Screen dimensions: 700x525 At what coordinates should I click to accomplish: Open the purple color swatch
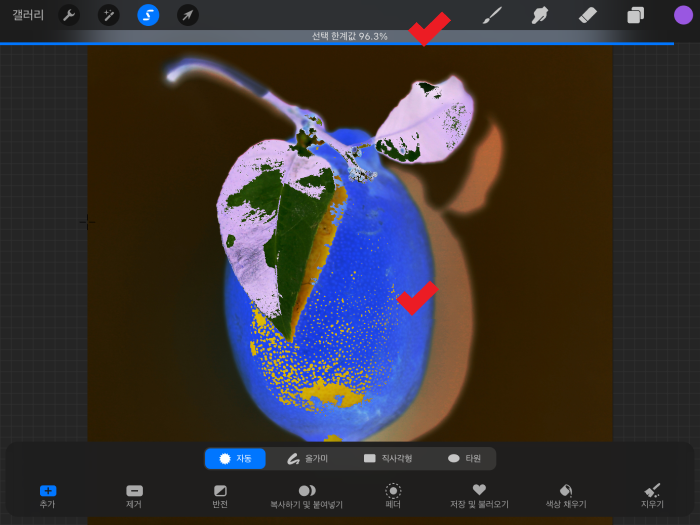pyautogui.click(x=683, y=15)
